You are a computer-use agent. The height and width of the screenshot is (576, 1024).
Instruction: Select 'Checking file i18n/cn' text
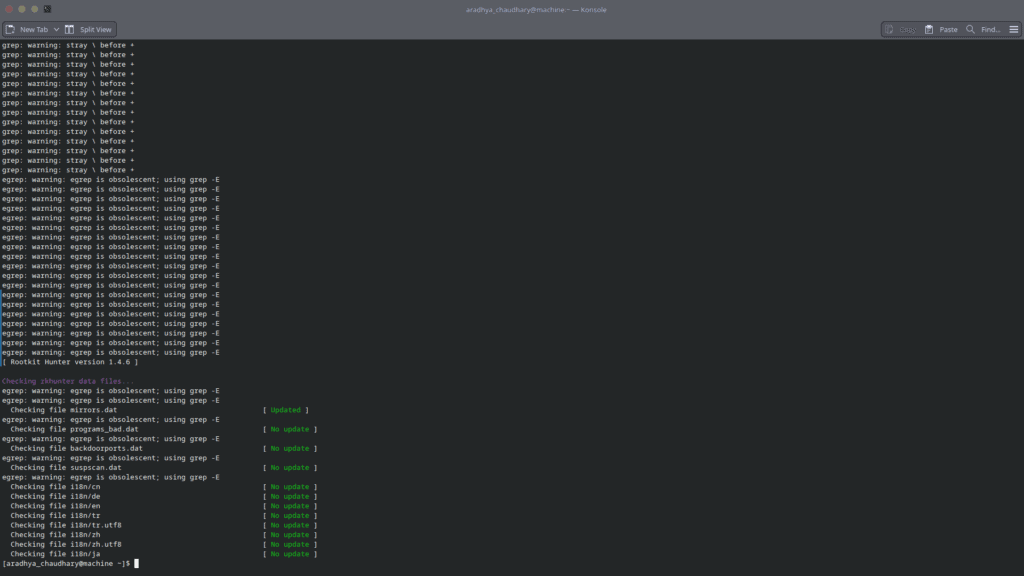tap(56, 487)
